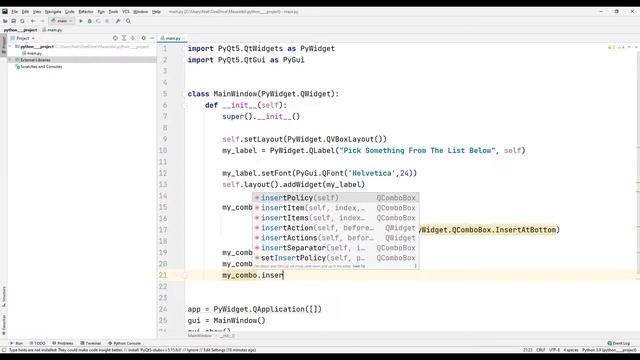Viewport: 640px width, 360px height.
Task: Choose insertItems completion suggestion
Action: 336,218
